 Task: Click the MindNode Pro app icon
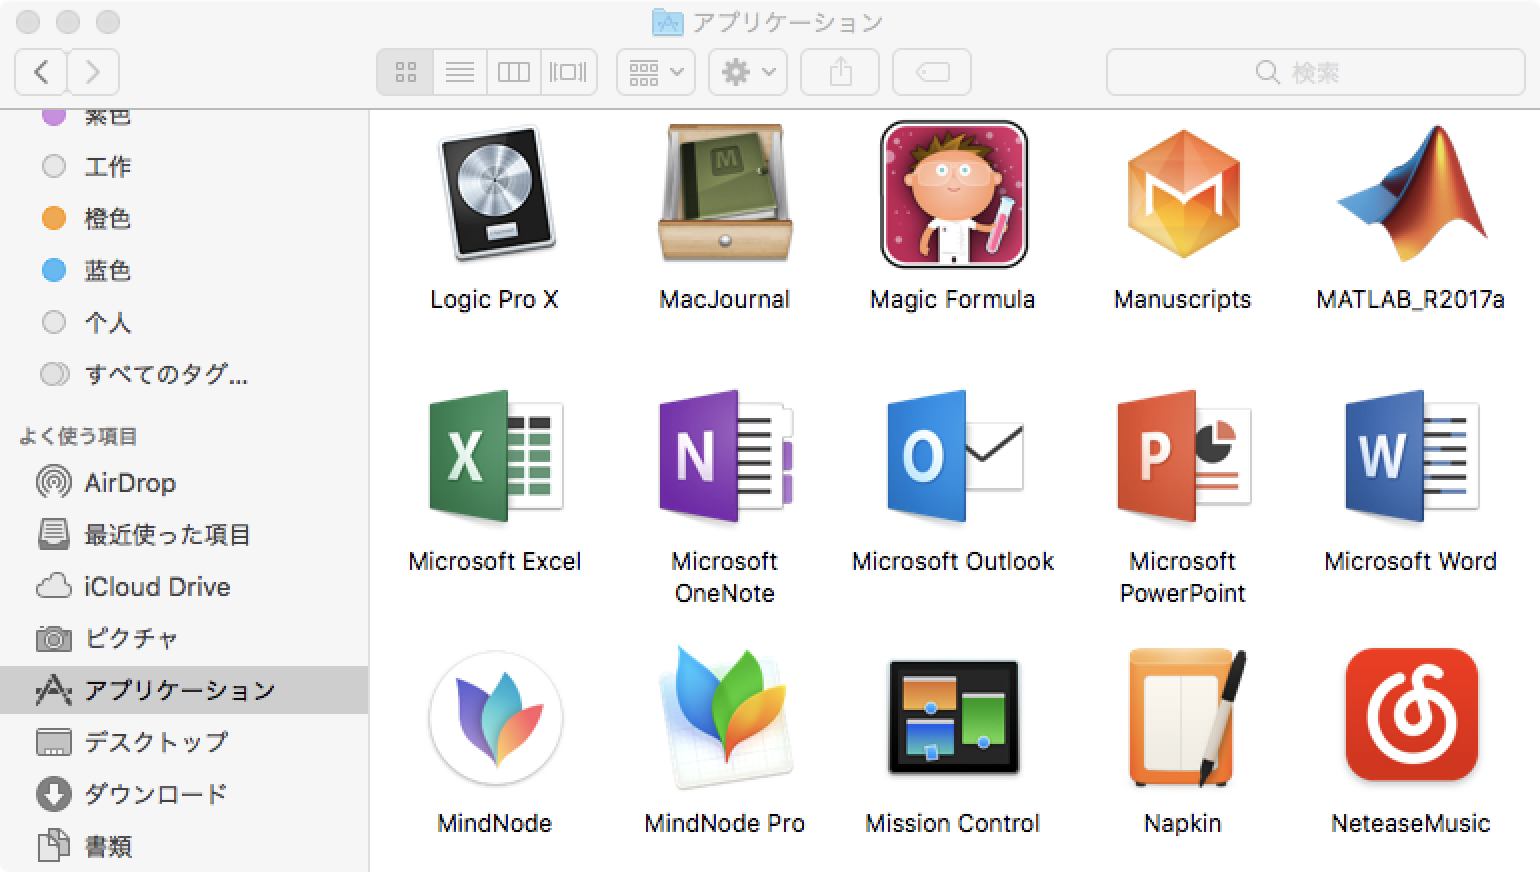[x=725, y=718]
